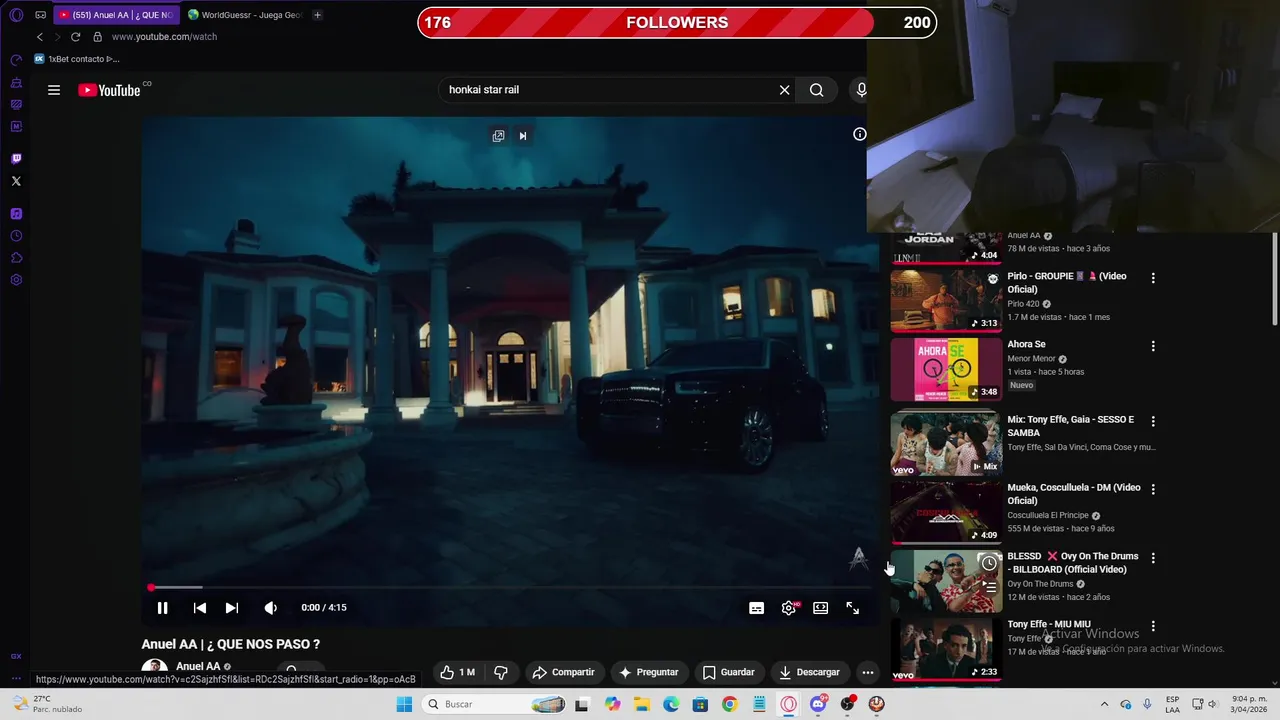1280x720 pixels.
Task: Switch to theater mode
Action: tap(821, 608)
